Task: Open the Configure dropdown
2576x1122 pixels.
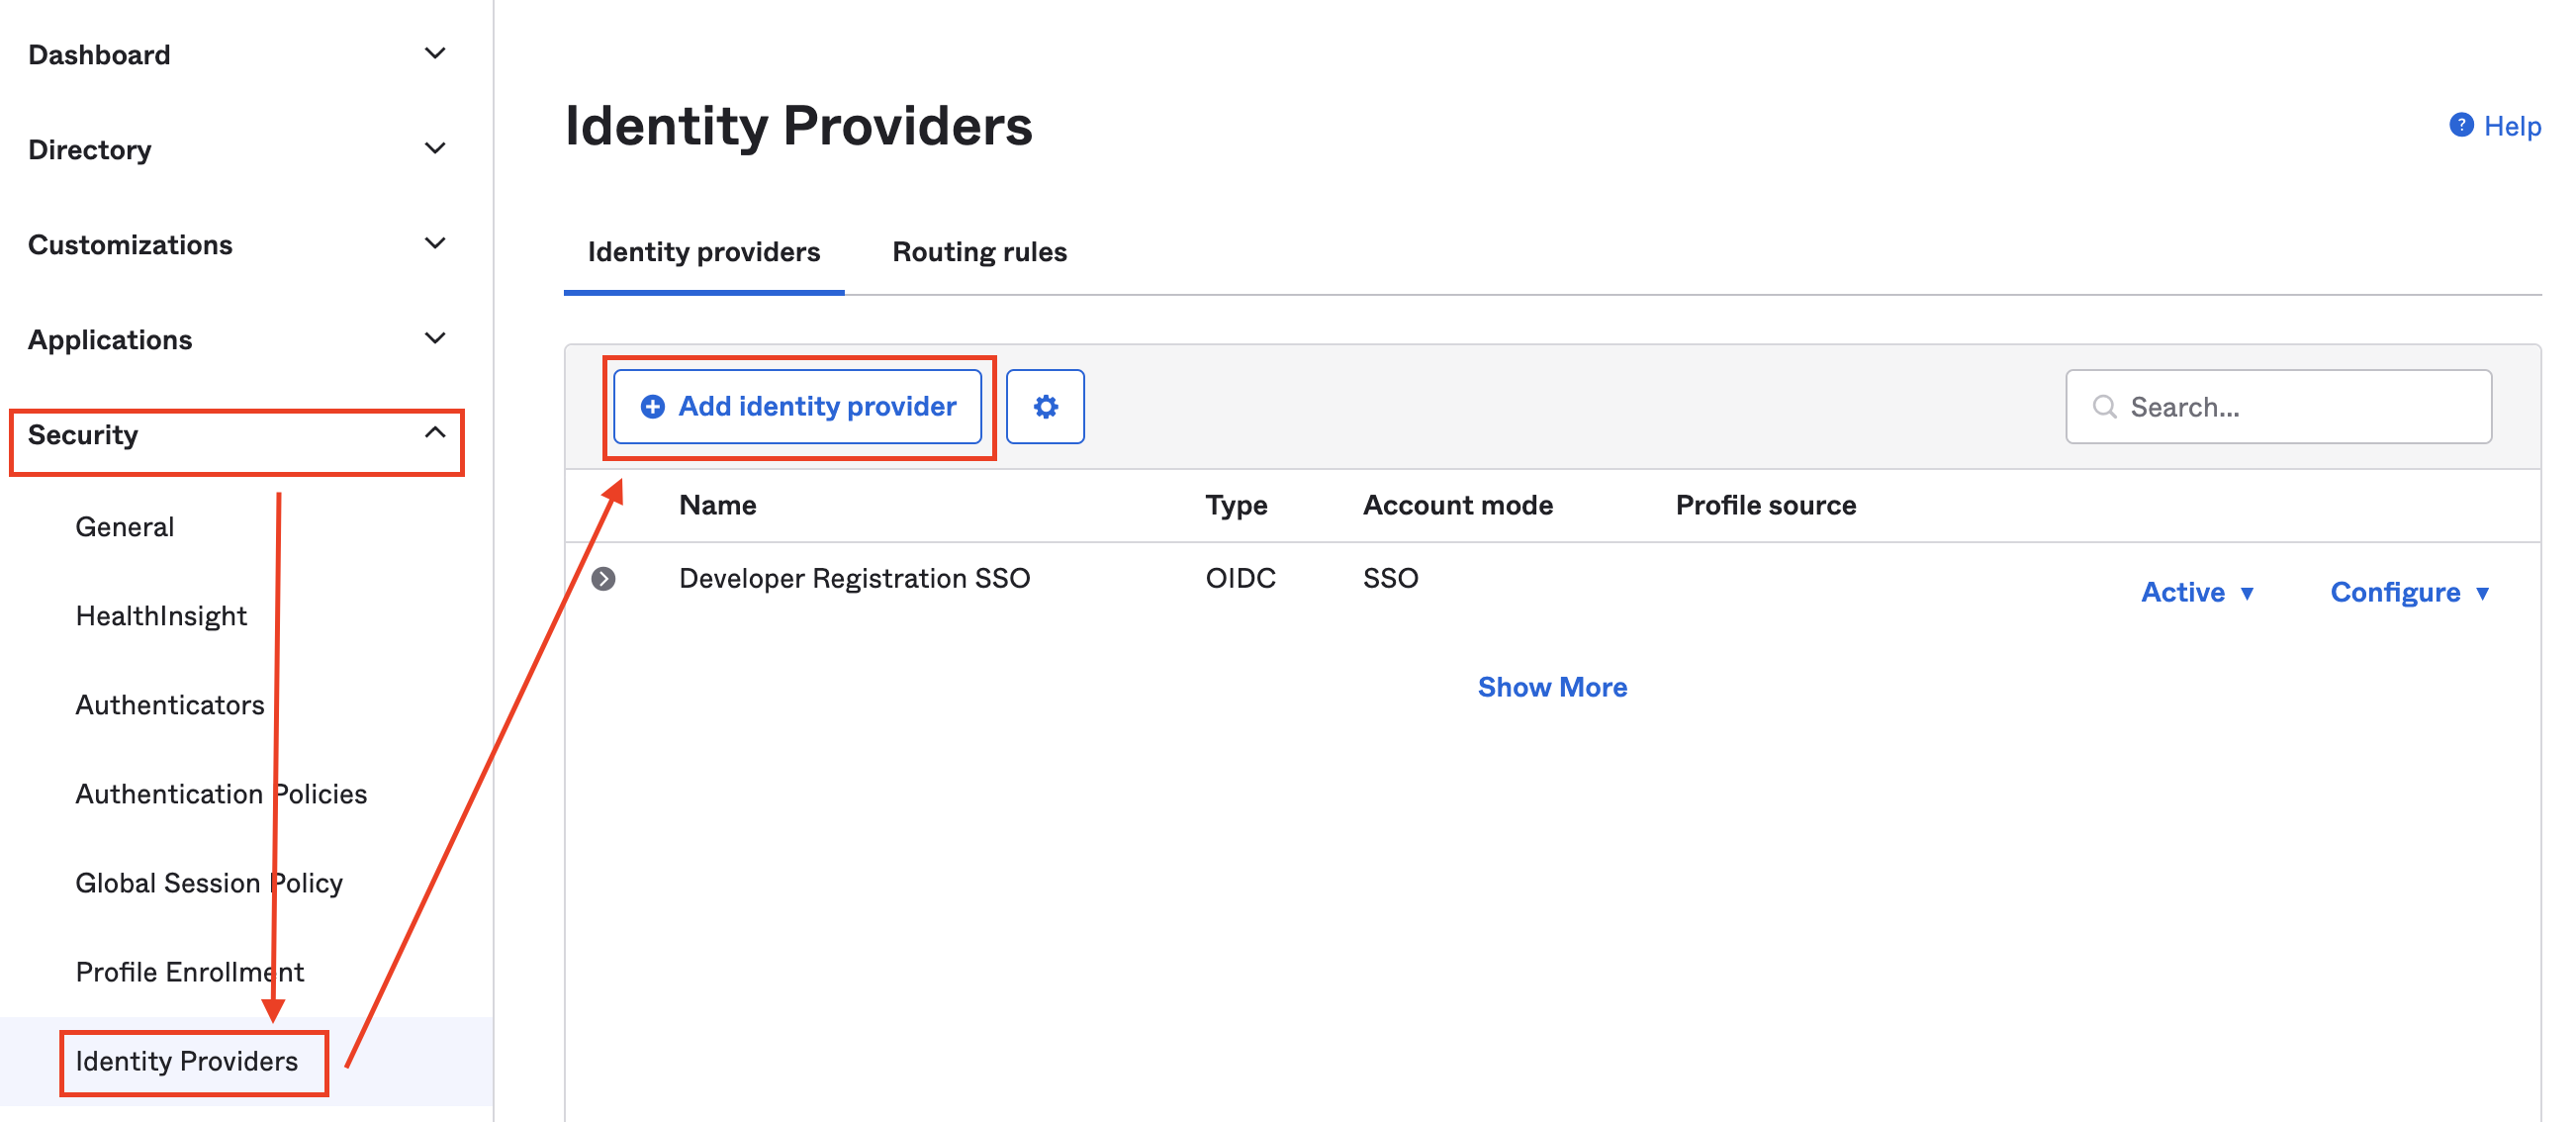Action: click(x=2409, y=592)
